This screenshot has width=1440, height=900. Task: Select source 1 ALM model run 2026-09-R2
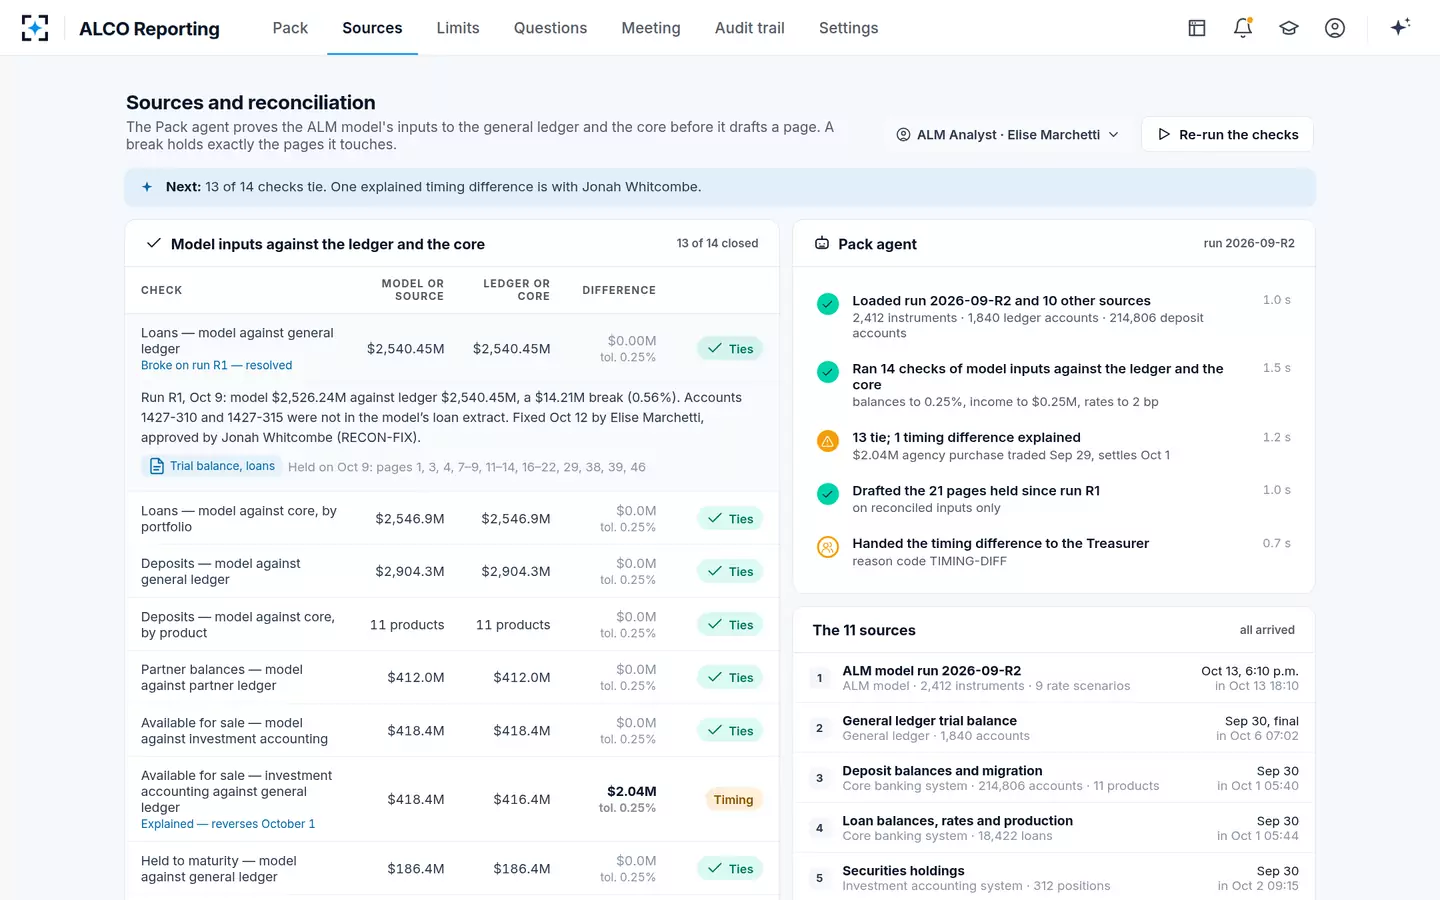(1054, 678)
